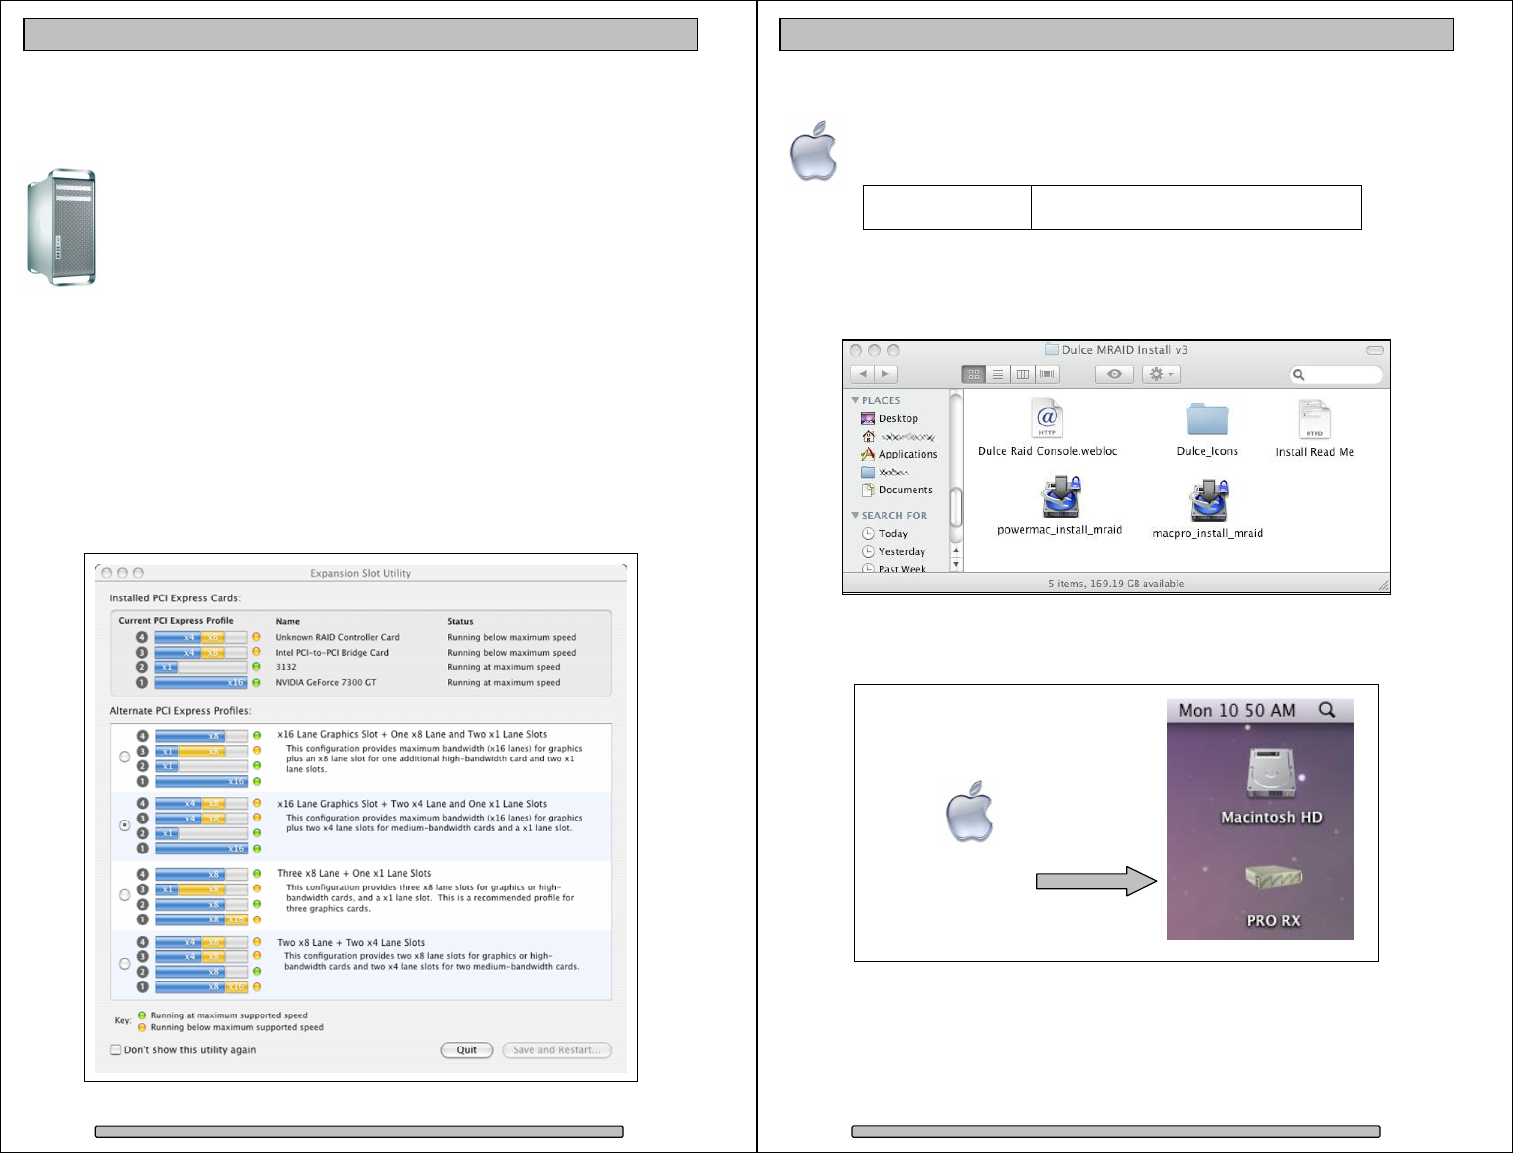Screen dimensions: 1513x1153
Task: Select the macpro_install_mraid installer
Action: coord(1208,508)
